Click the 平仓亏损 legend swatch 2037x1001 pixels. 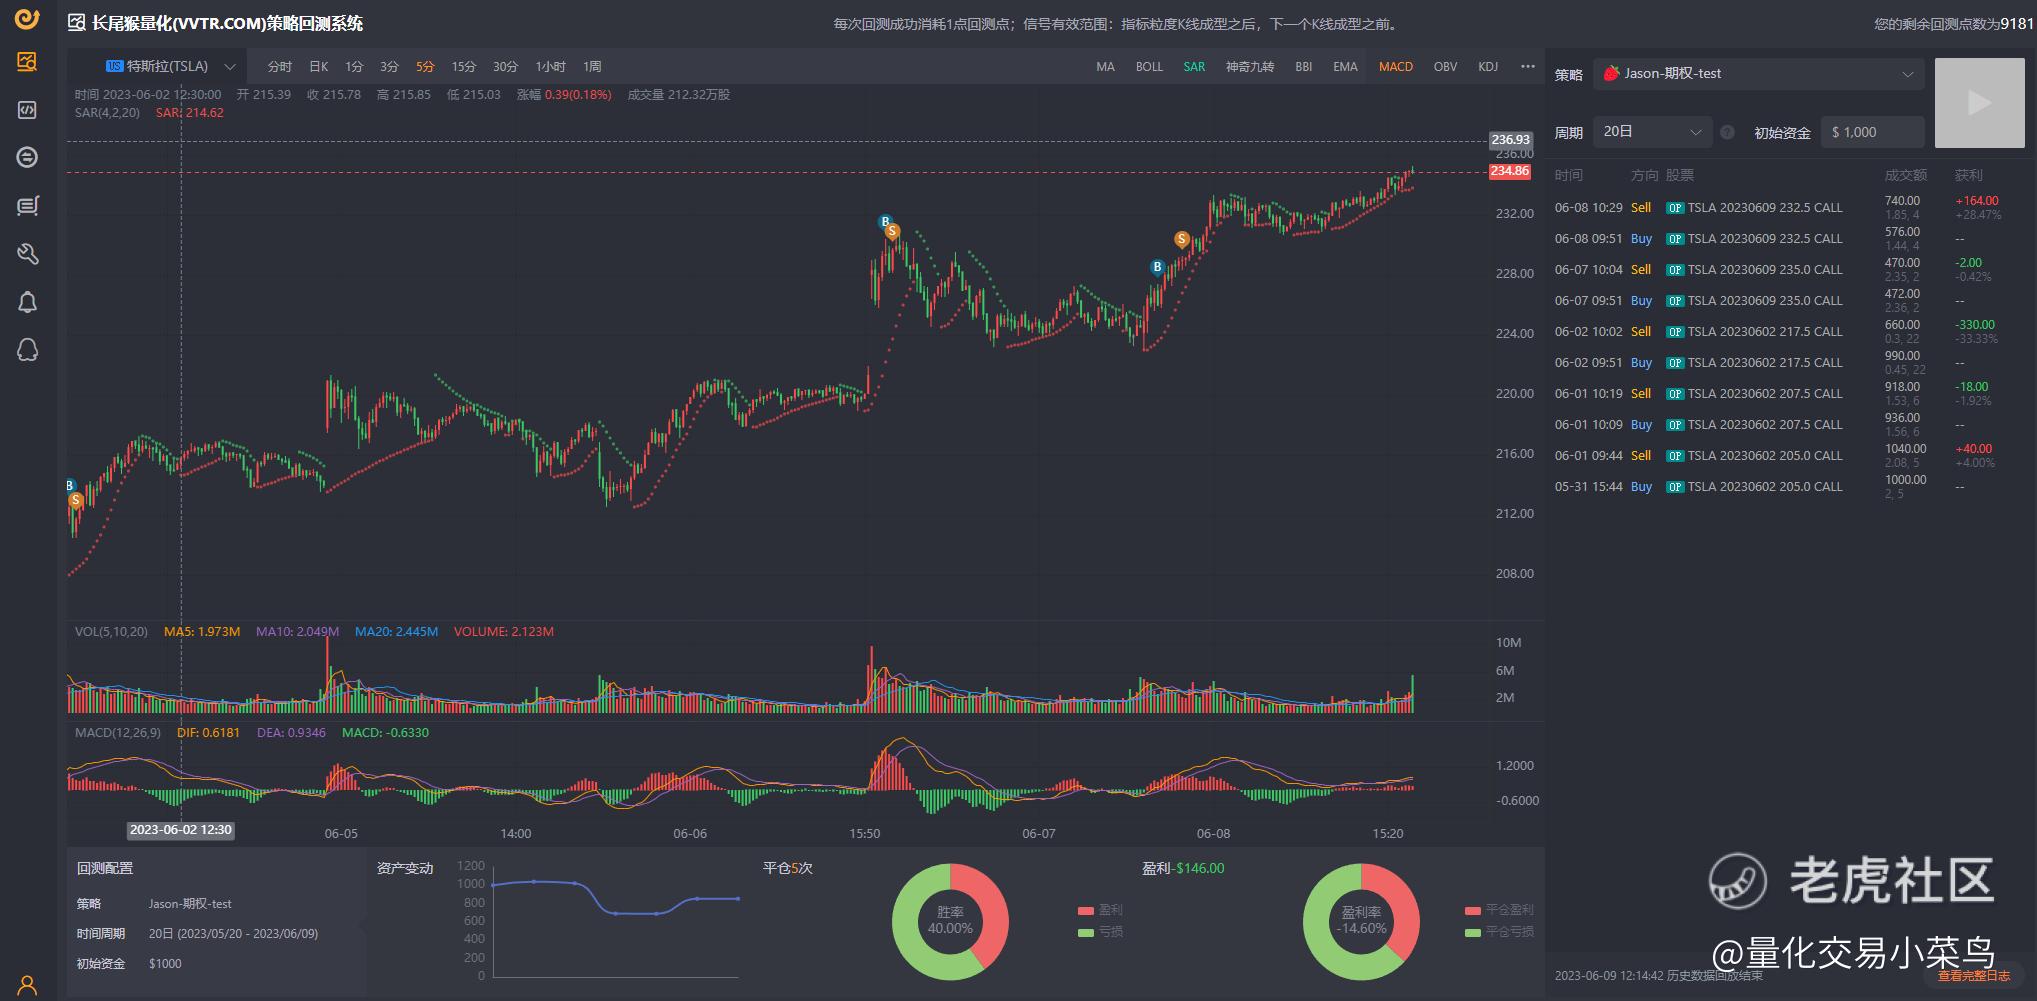coord(1472,932)
